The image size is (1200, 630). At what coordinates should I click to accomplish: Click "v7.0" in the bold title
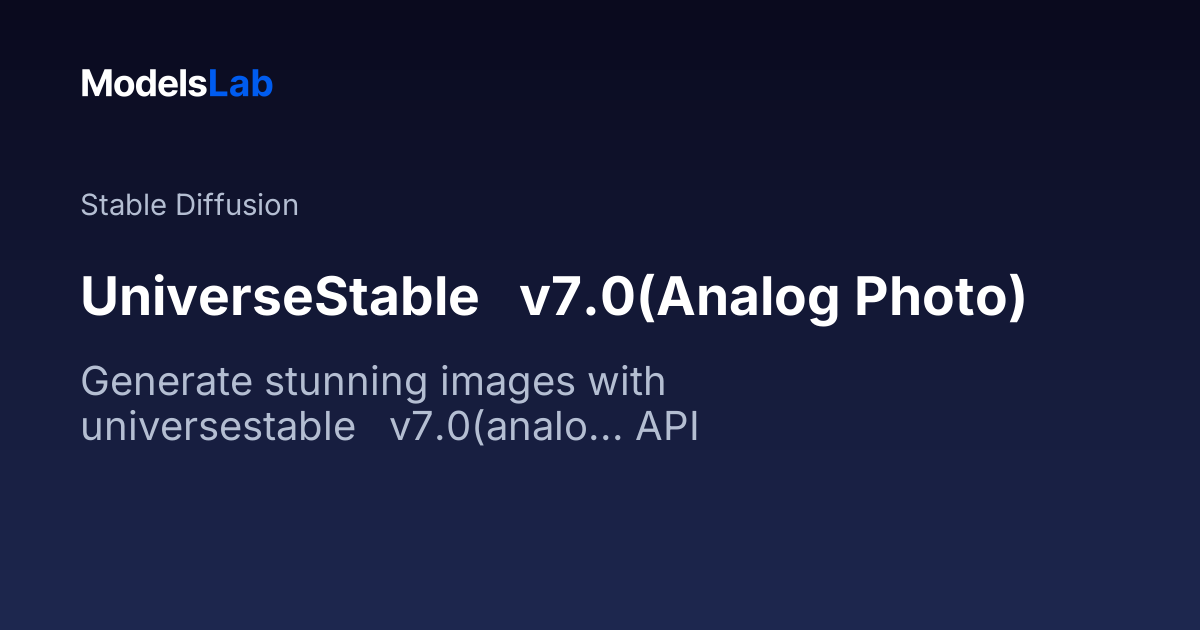[x=577, y=298]
